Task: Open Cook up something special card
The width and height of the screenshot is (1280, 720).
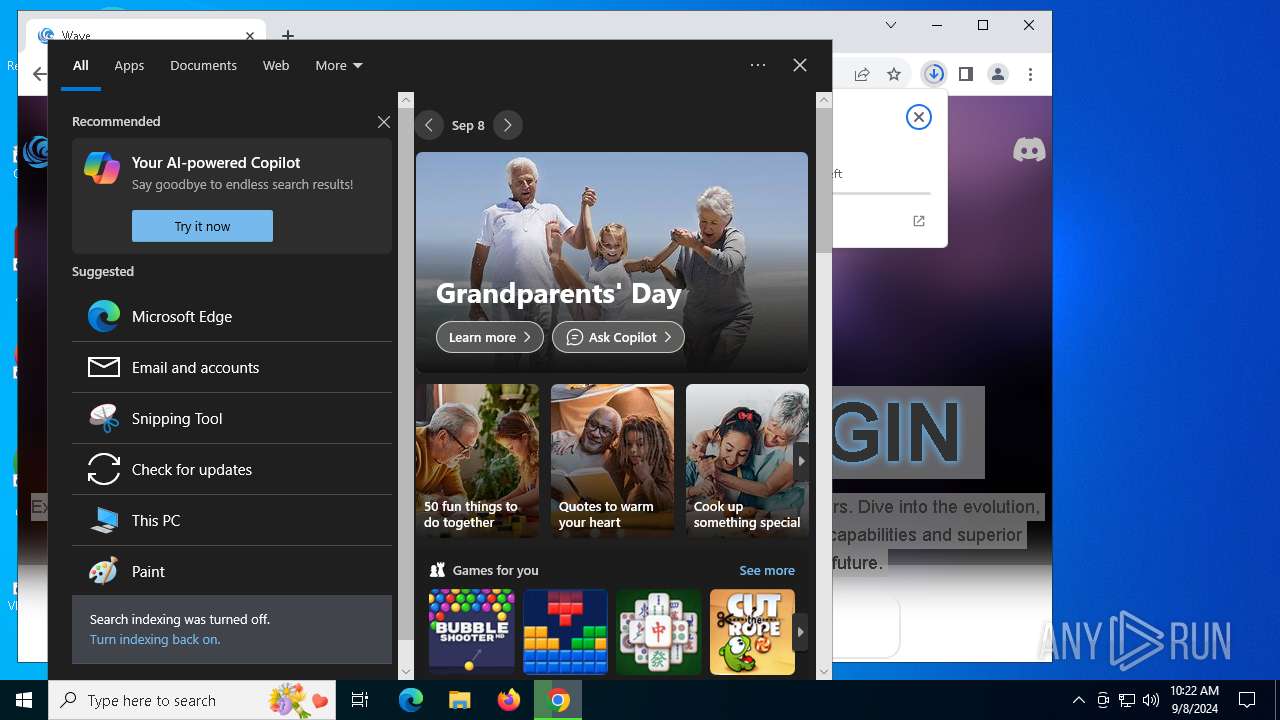Action: pyautogui.click(x=747, y=461)
